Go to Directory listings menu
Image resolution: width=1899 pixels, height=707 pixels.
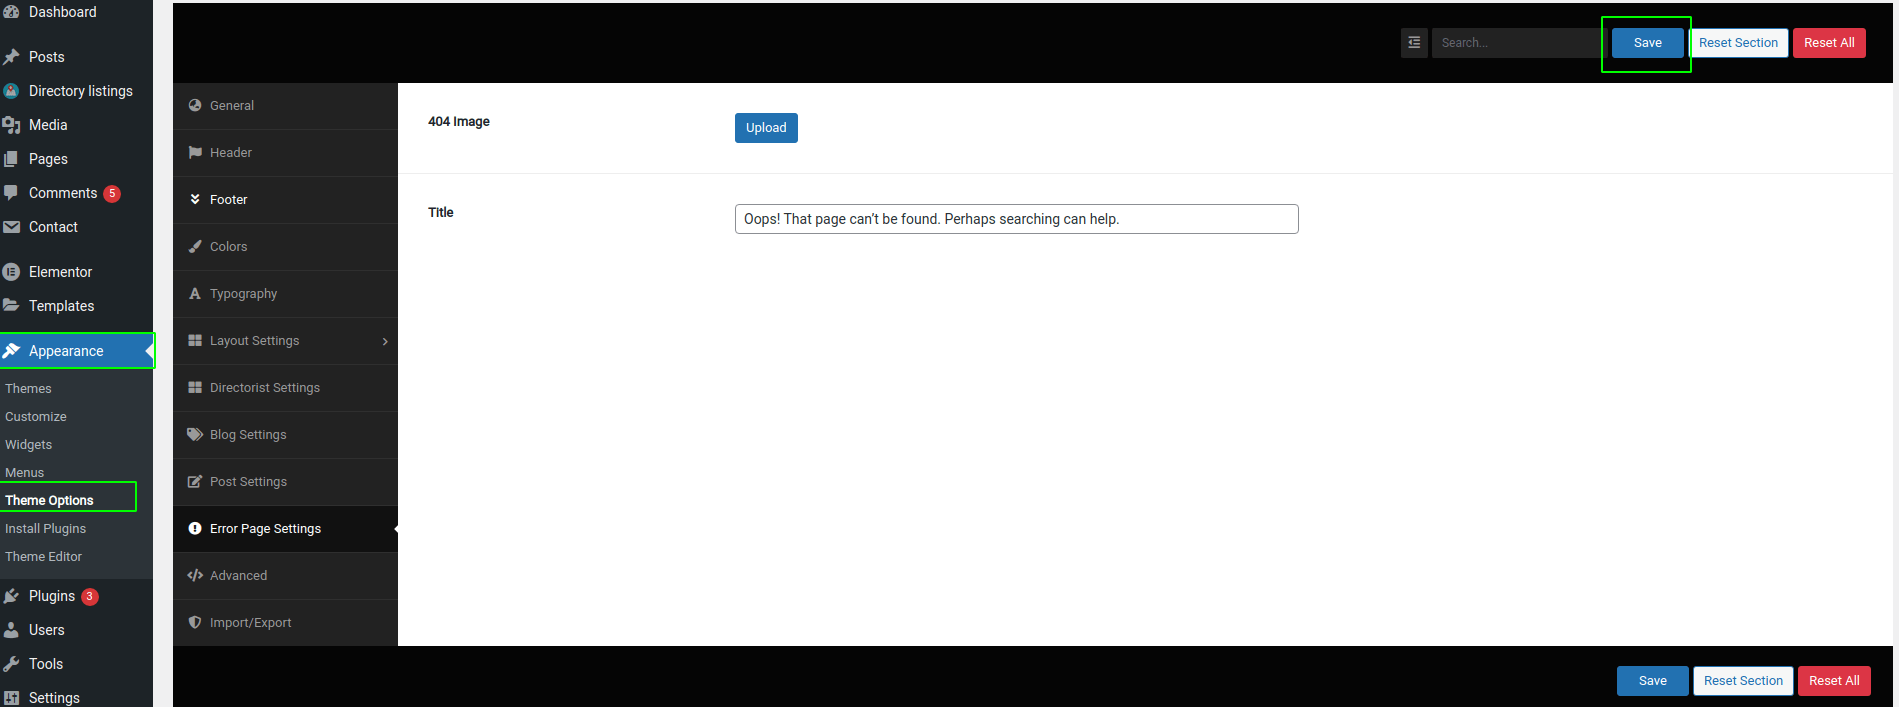[80, 91]
